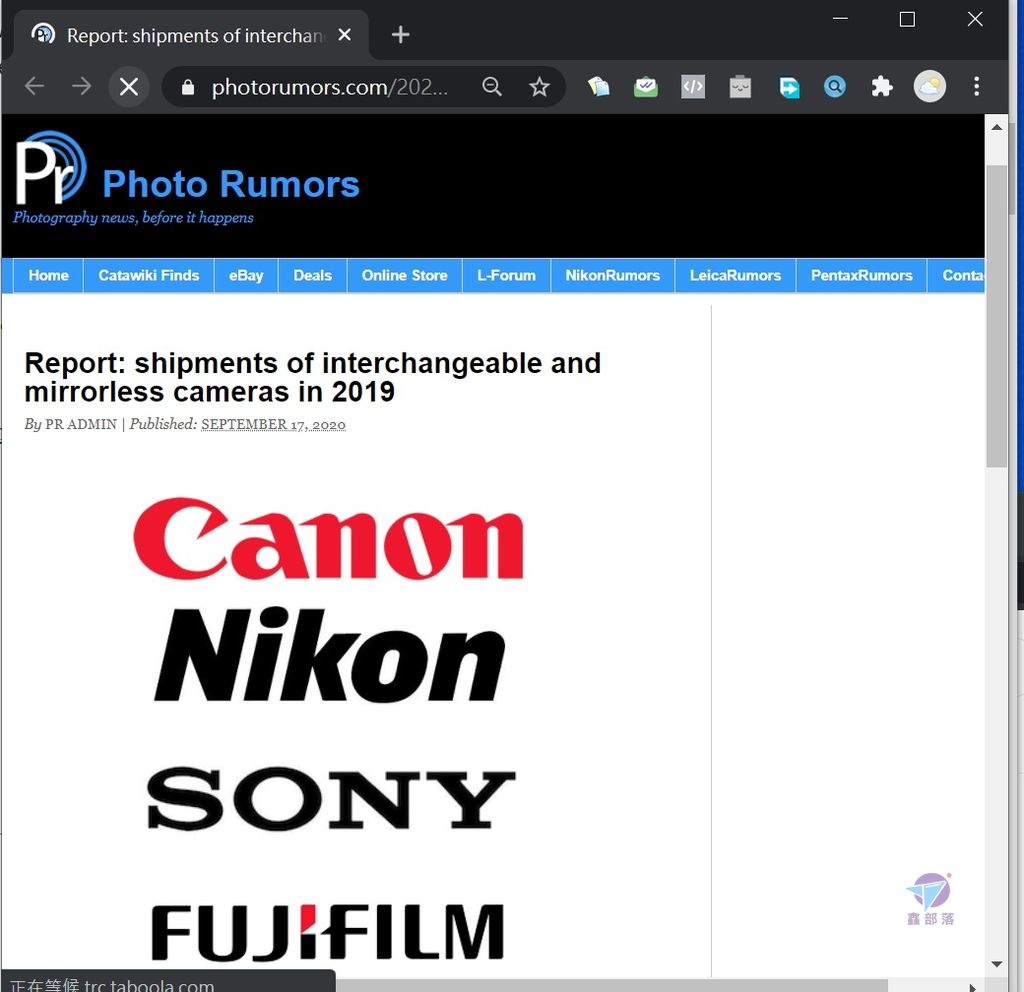Open the blue round search extension
Screen dimensions: 1024x992
pyautogui.click(x=835, y=86)
